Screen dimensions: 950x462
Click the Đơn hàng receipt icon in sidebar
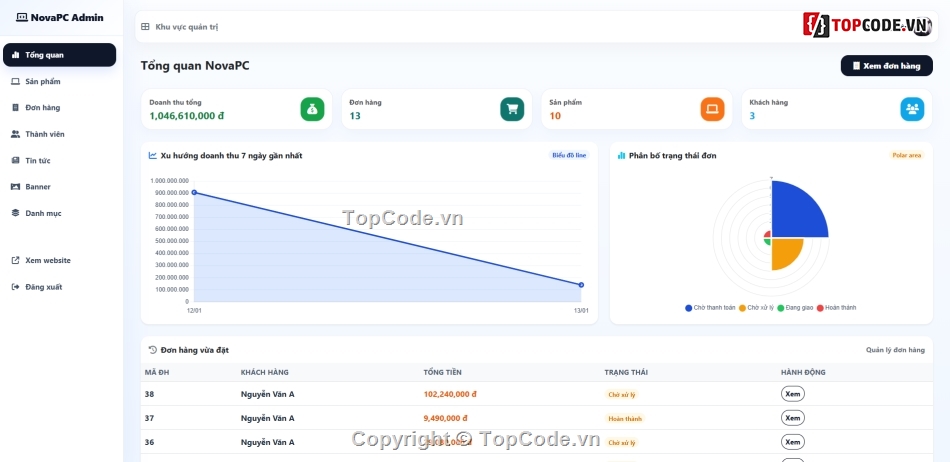point(16,108)
